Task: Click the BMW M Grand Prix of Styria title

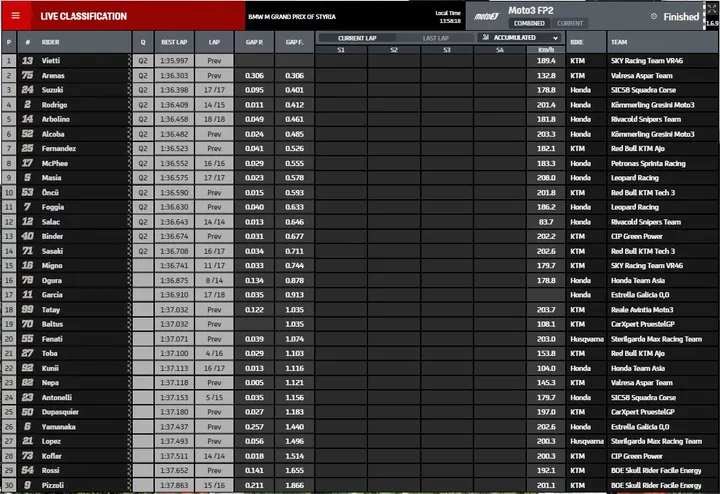Action: [292, 17]
